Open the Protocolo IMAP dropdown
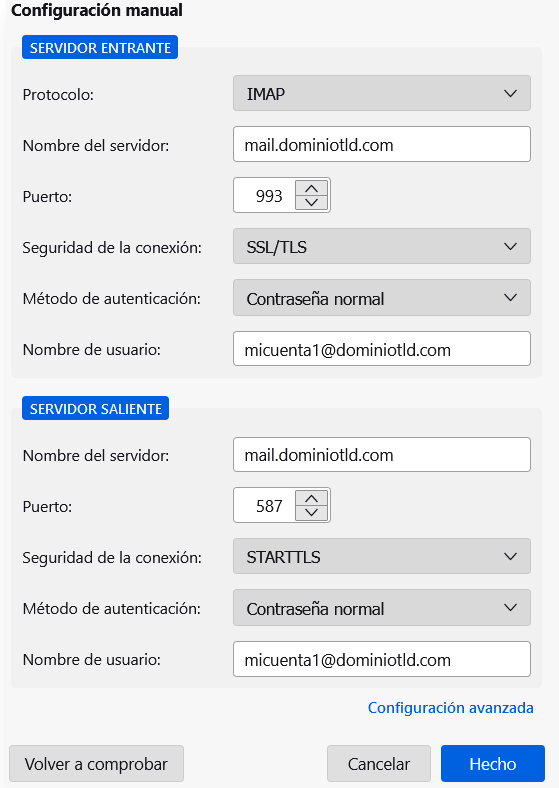 coord(382,93)
